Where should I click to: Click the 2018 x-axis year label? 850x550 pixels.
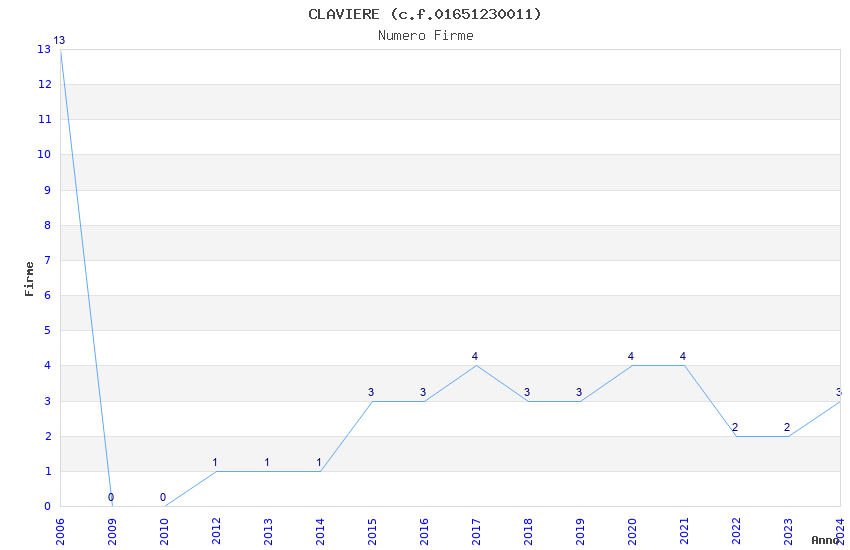point(528,532)
